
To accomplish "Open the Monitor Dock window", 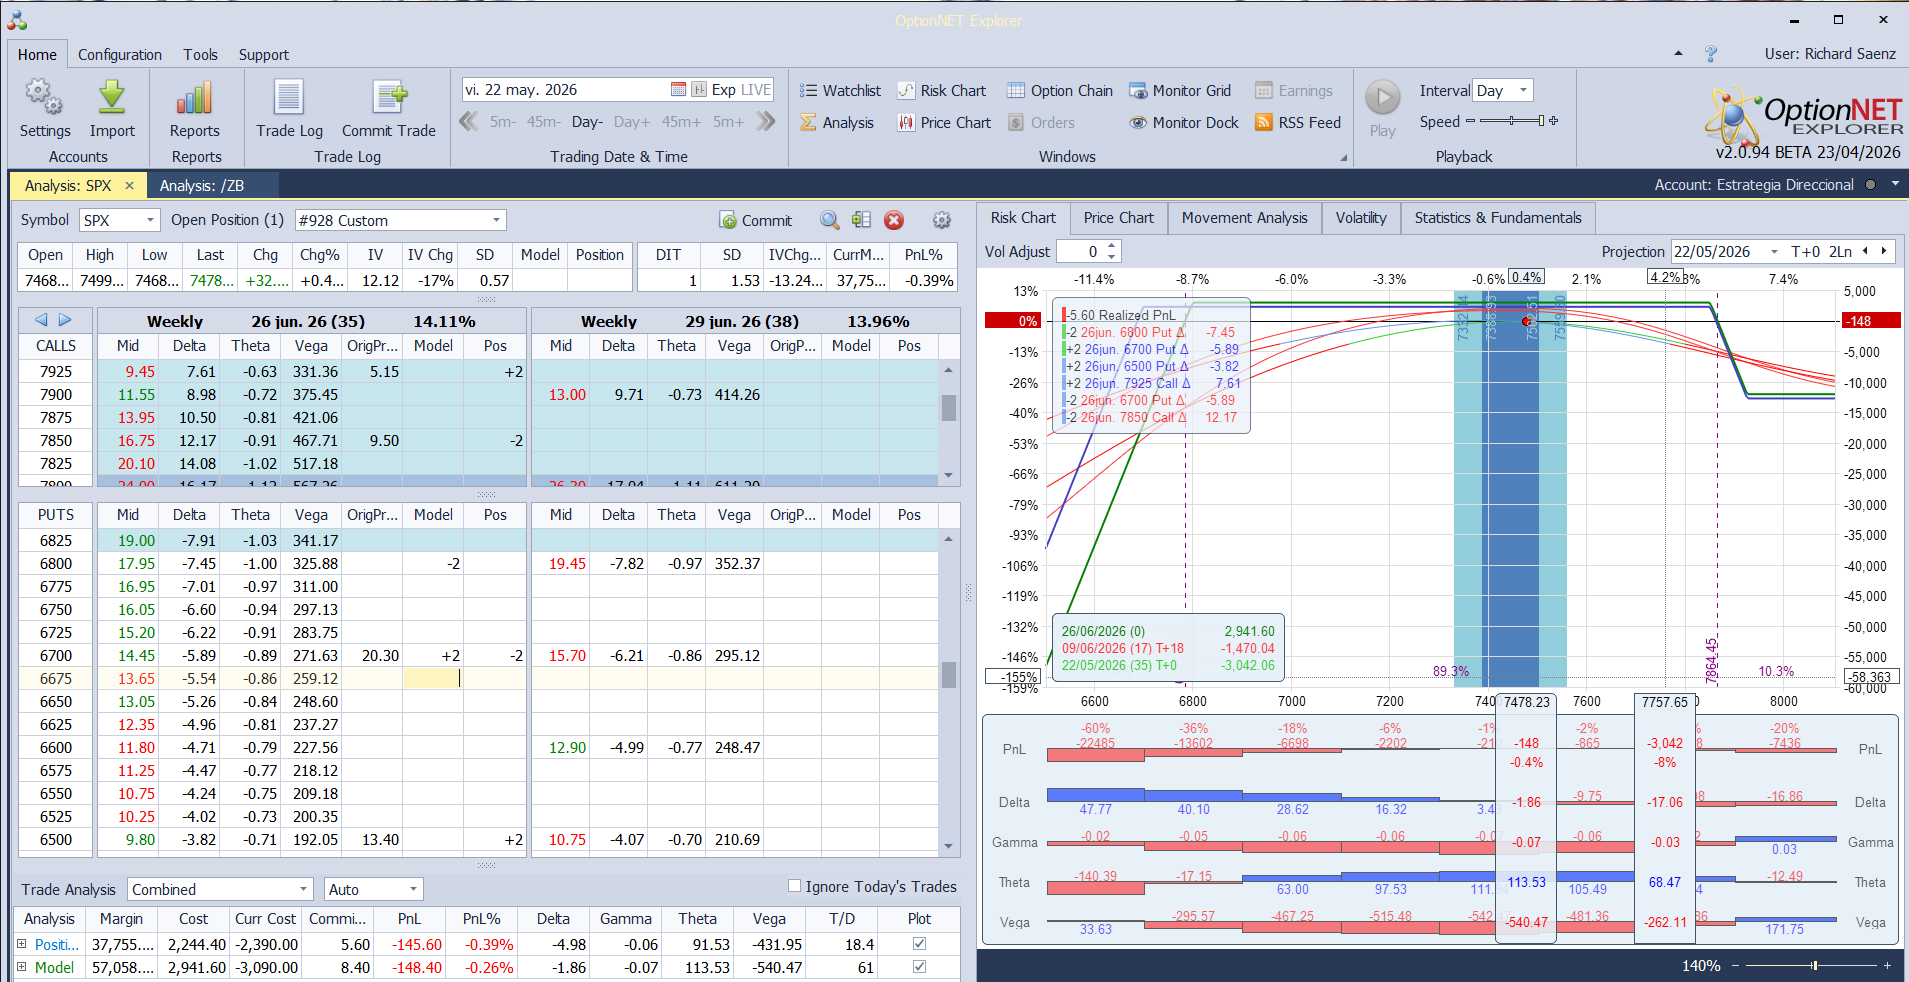I will click(x=1184, y=123).
